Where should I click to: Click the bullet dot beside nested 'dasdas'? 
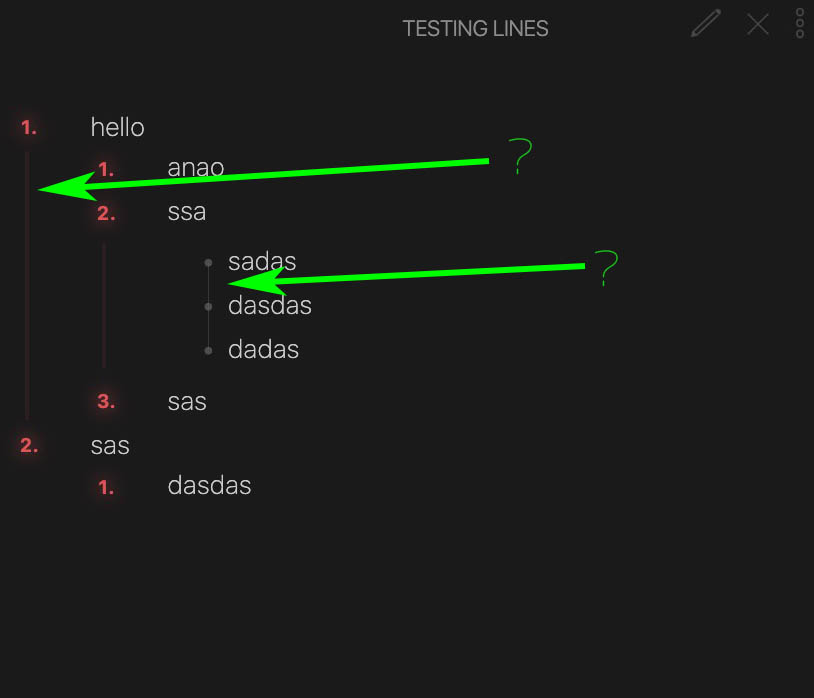coord(208,307)
